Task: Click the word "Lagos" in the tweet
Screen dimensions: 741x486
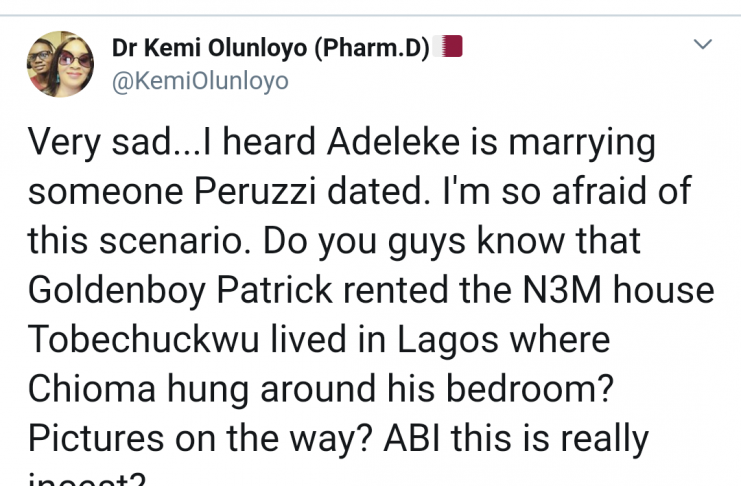Action: click(432, 339)
